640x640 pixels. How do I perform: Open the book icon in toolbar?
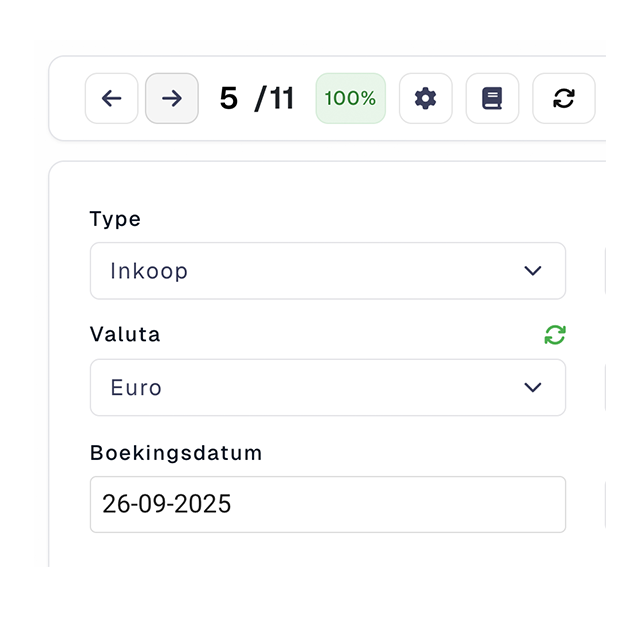pyautogui.click(x=492, y=98)
